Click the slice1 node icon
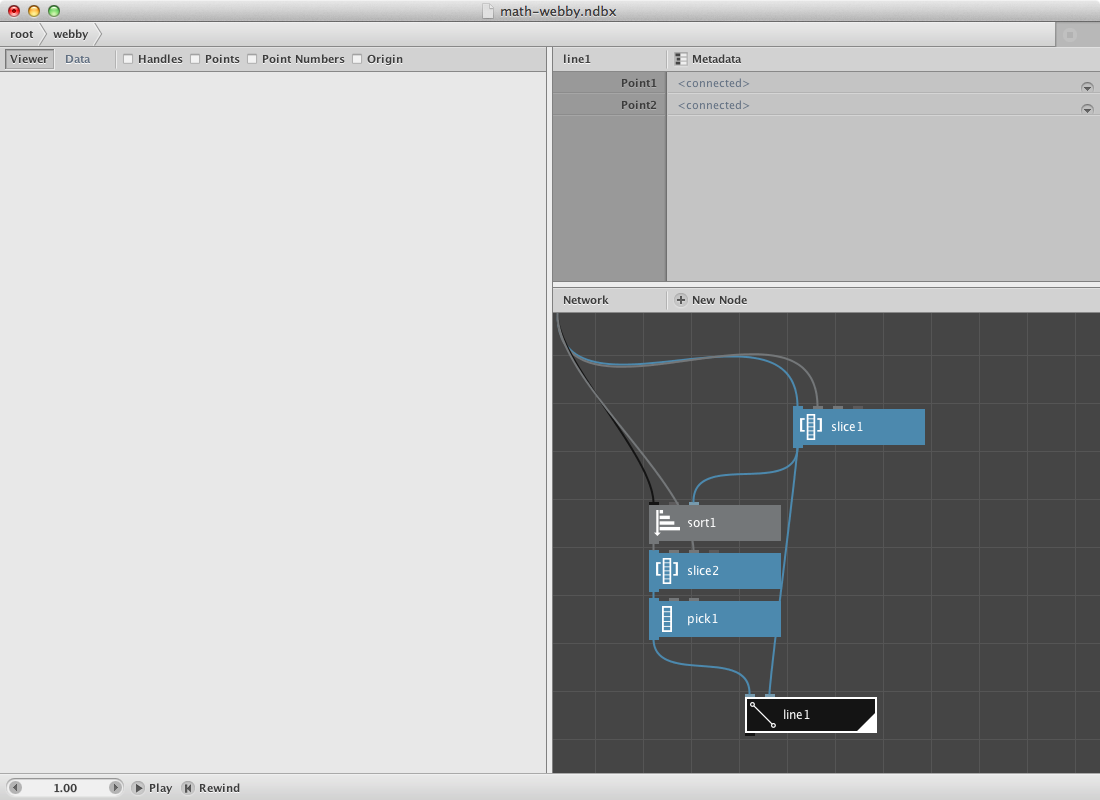Image resolution: width=1100 pixels, height=800 pixels. pos(811,427)
